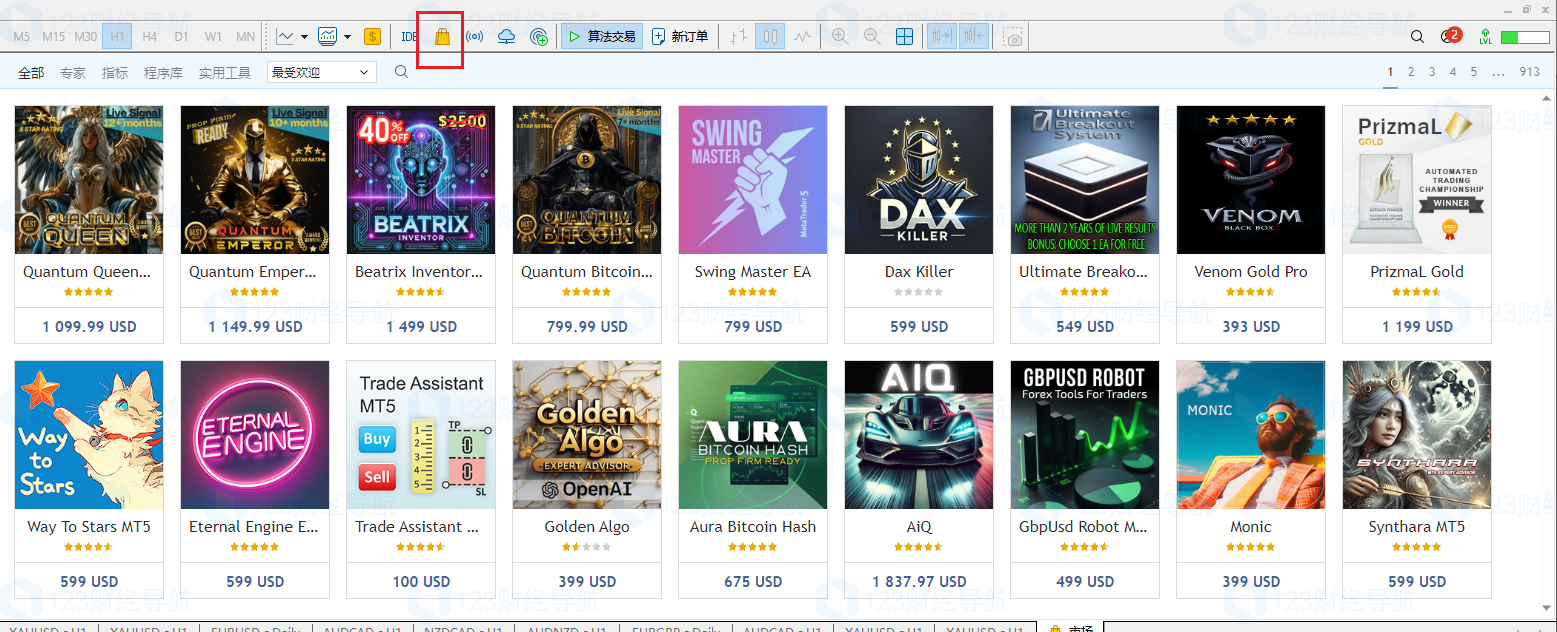Image resolution: width=1557 pixels, height=632 pixels.
Task: Go to page 2 of results
Action: (1411, 72)
